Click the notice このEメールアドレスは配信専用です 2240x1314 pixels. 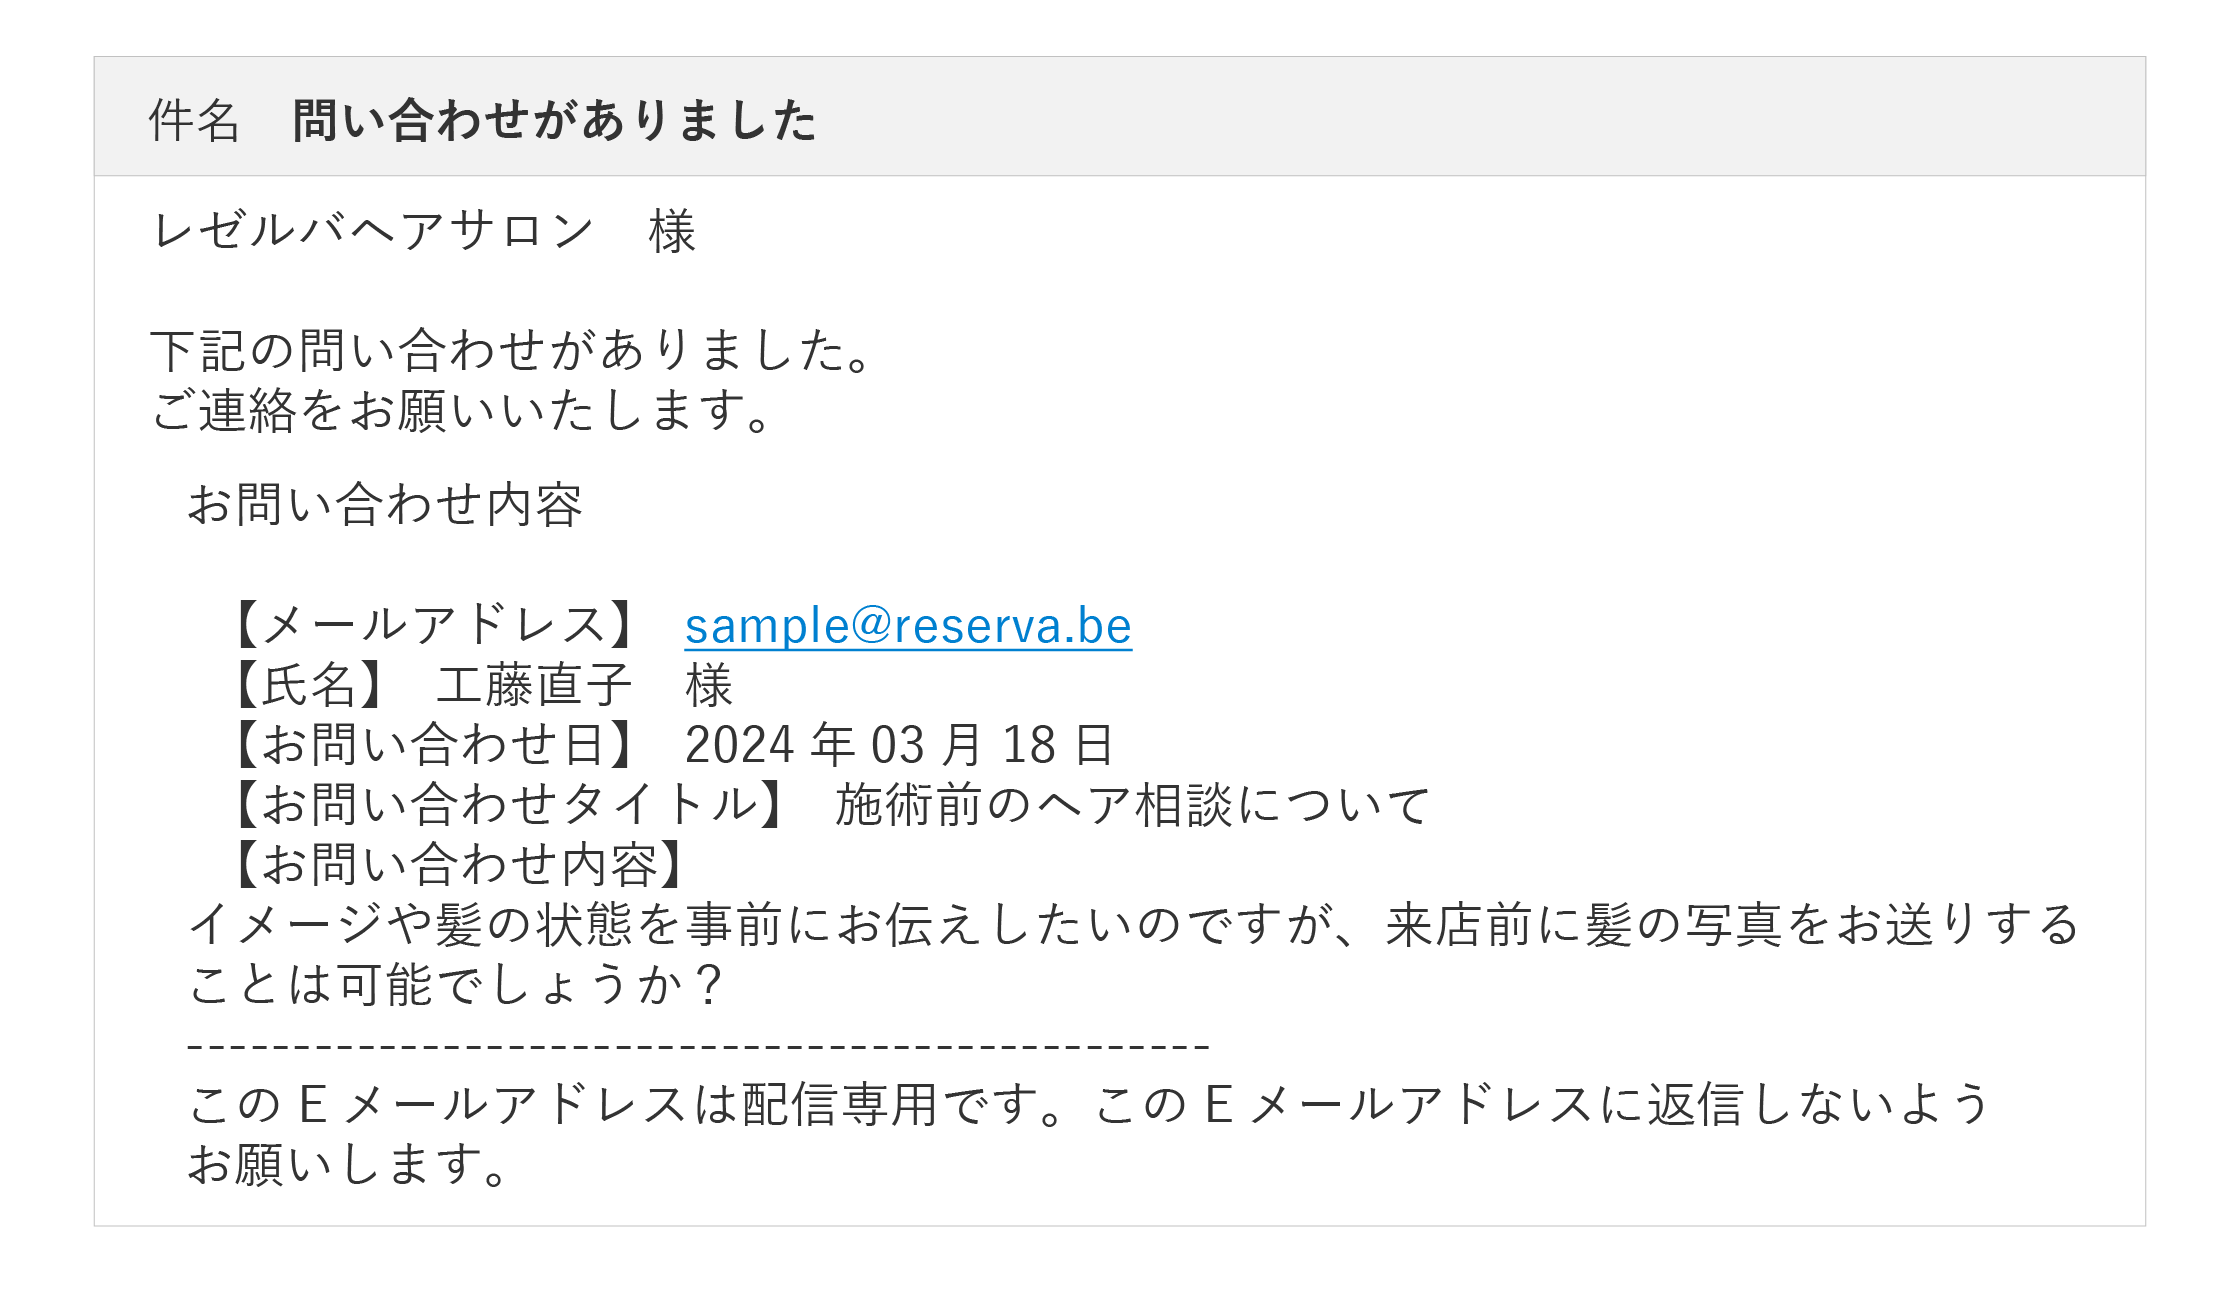[x=1088, y=1105]
